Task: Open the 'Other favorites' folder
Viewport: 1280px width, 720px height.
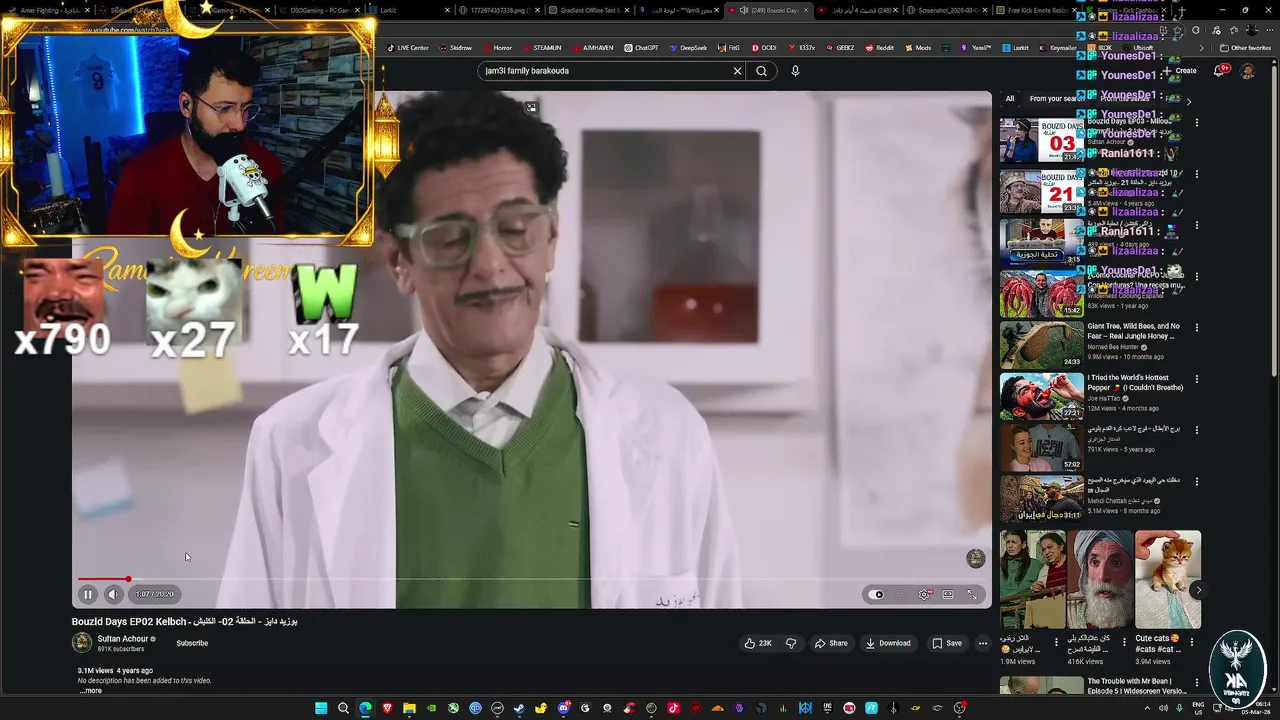Action: click(x=1245, y=48)
